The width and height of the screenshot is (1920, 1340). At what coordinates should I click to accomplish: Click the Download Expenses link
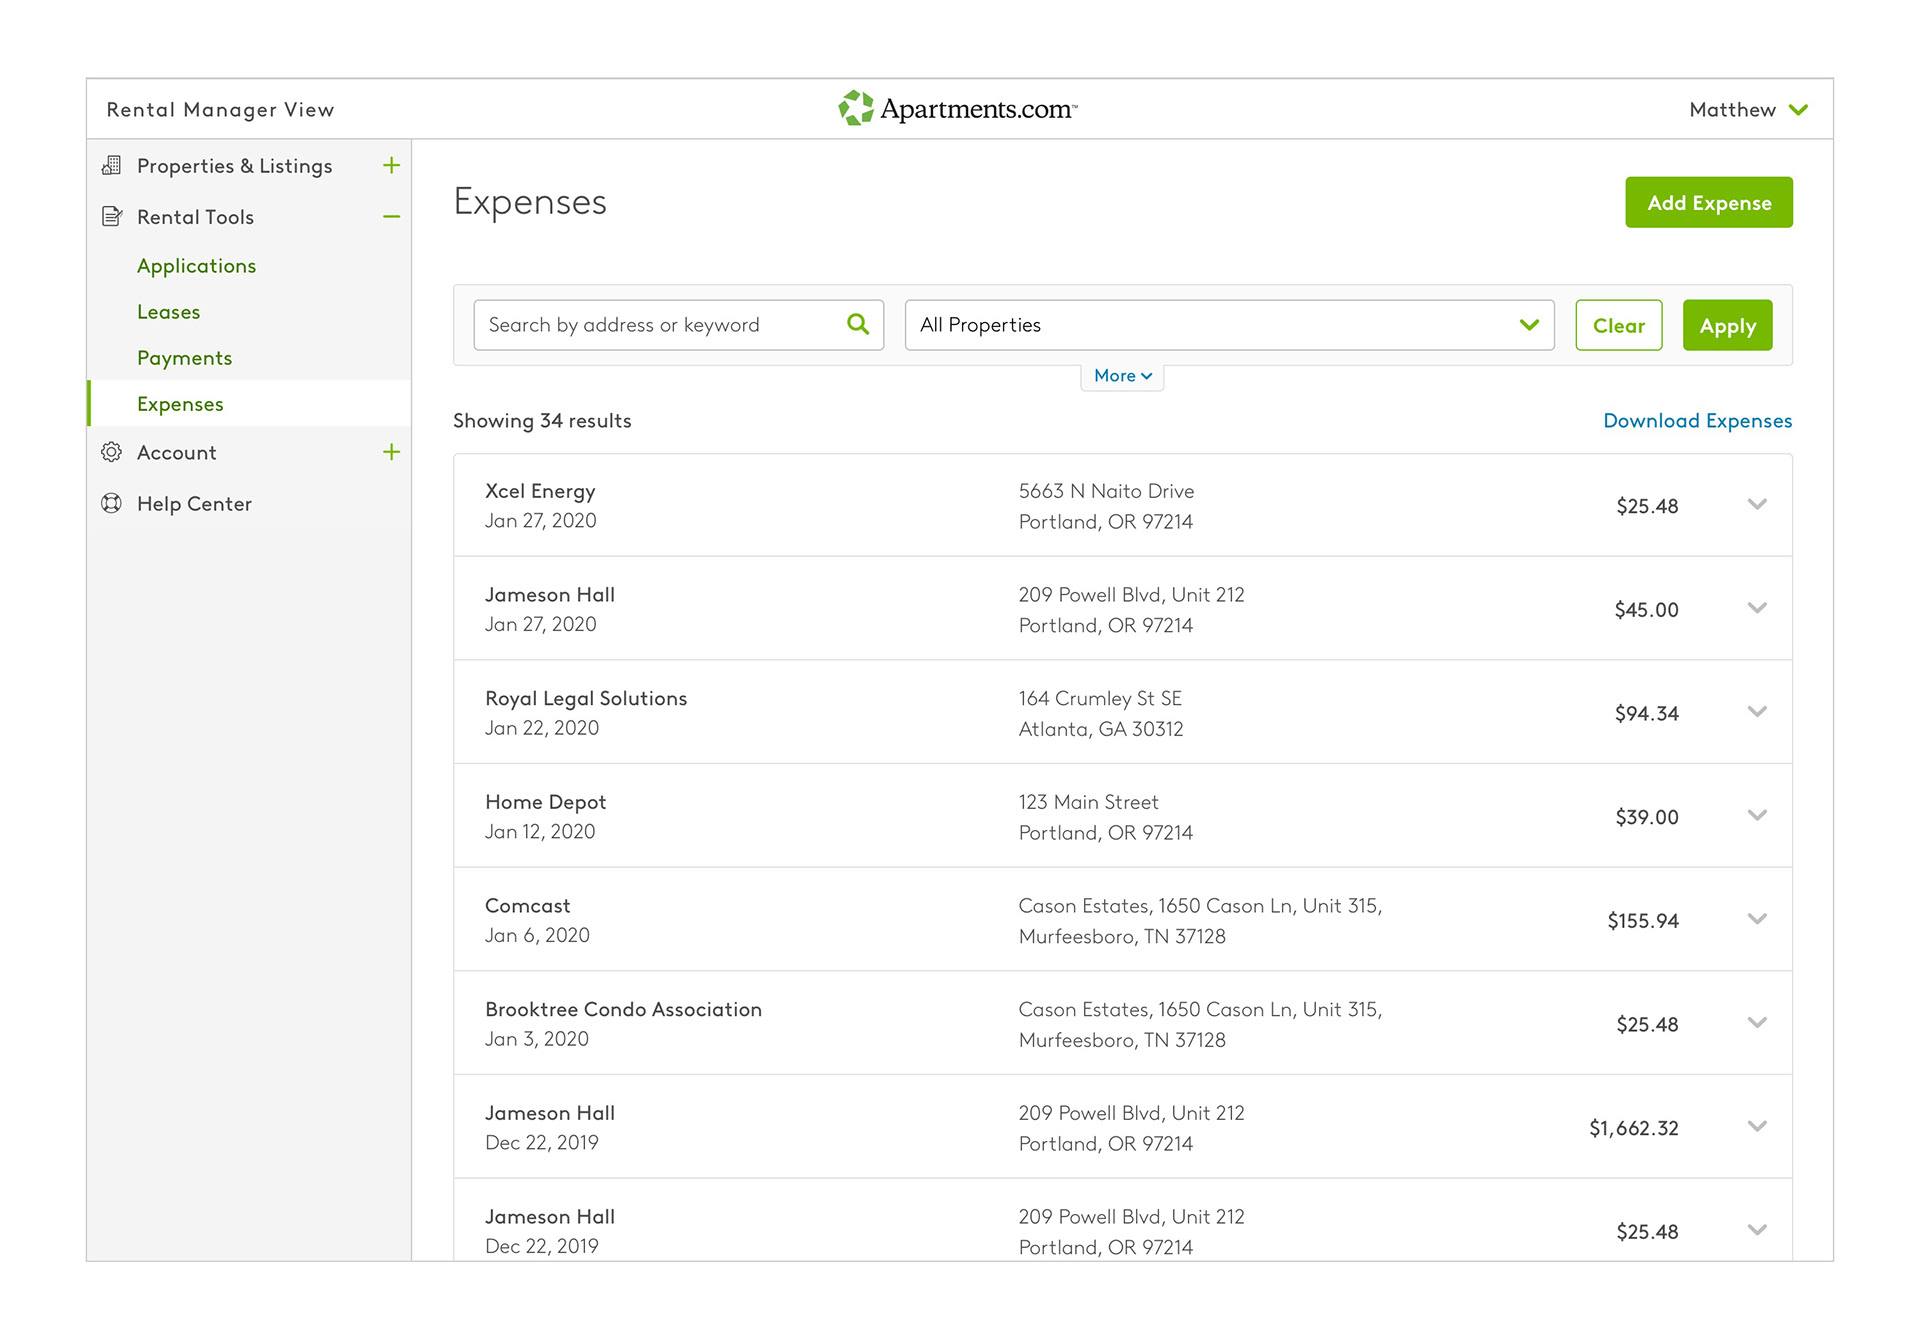coord(1697,421)
